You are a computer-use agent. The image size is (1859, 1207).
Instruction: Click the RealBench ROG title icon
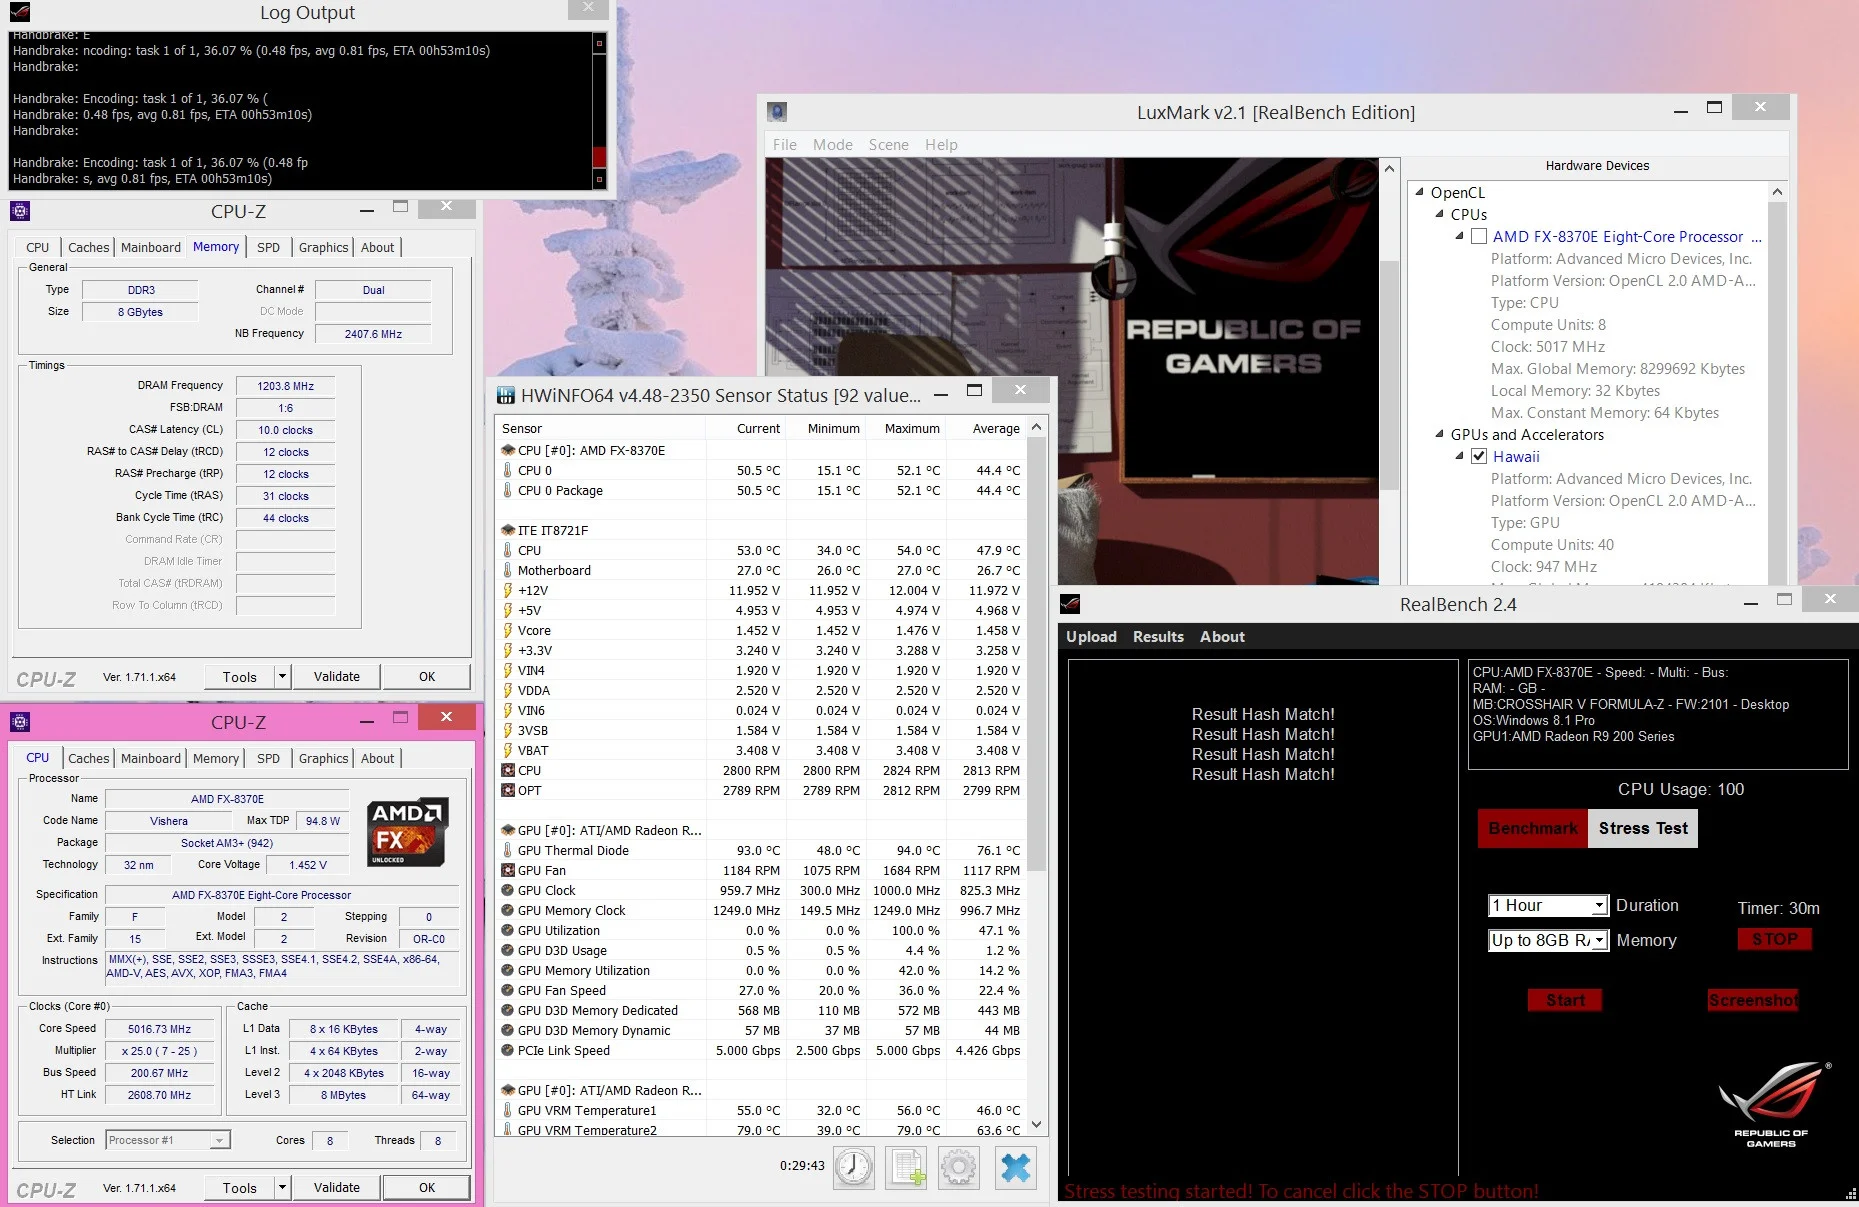point(1071,604)
